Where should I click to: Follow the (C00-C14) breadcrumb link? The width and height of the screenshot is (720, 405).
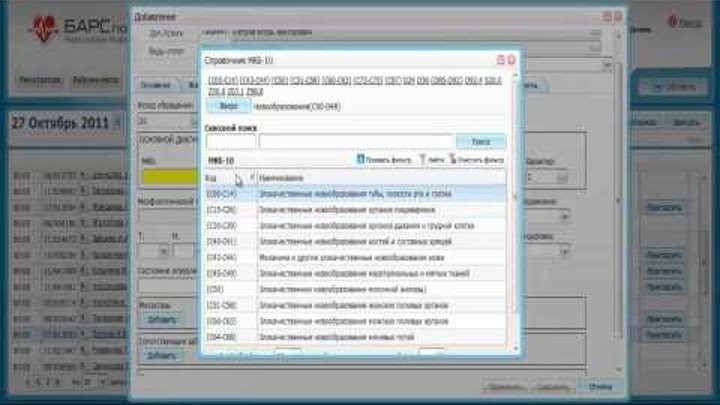coord(223,81)
